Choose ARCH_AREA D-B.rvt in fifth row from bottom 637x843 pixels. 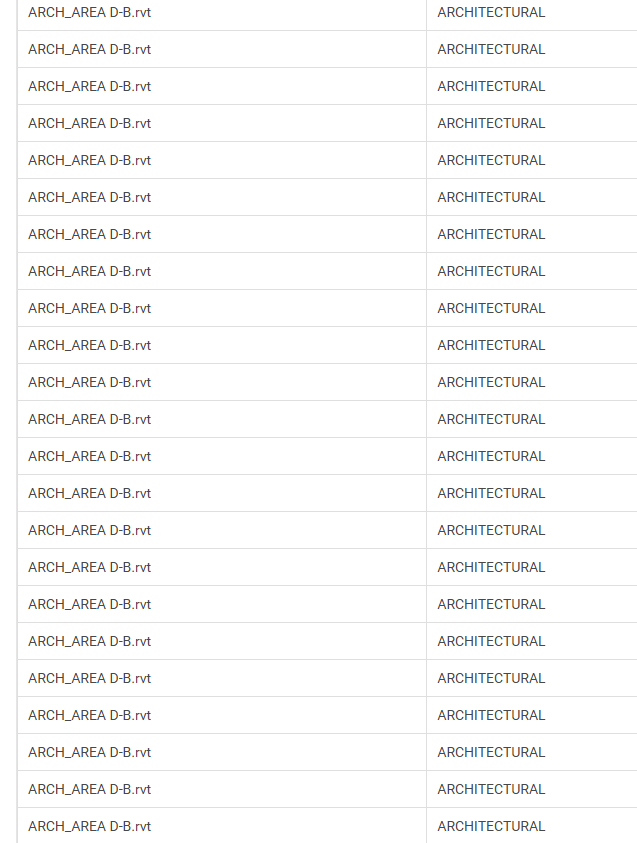coord(89,678)
